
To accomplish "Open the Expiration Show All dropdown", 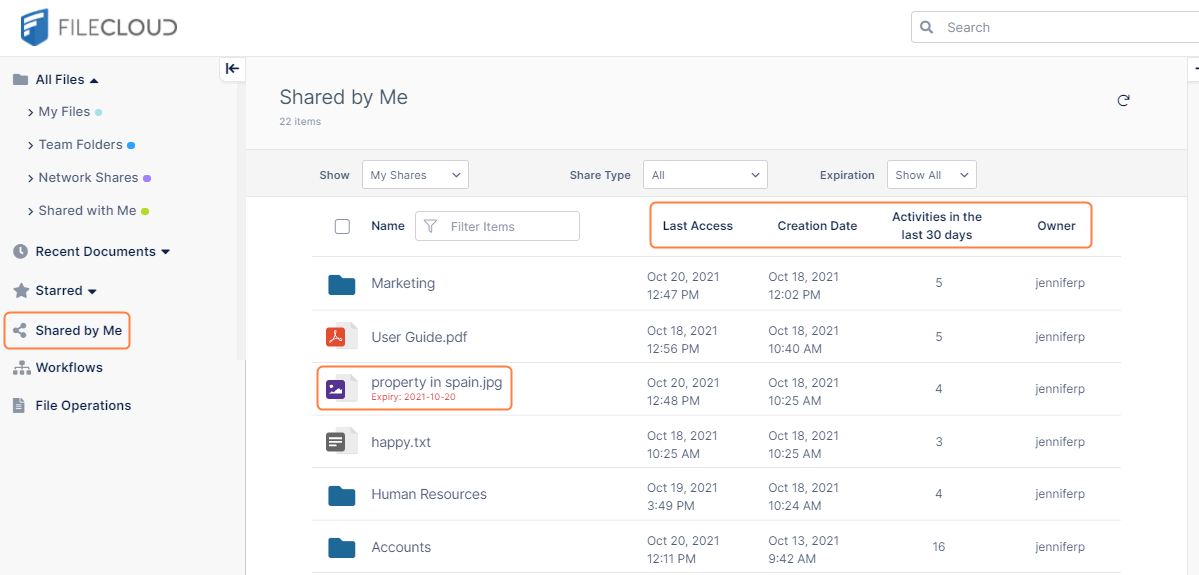I will coord(931,175).
